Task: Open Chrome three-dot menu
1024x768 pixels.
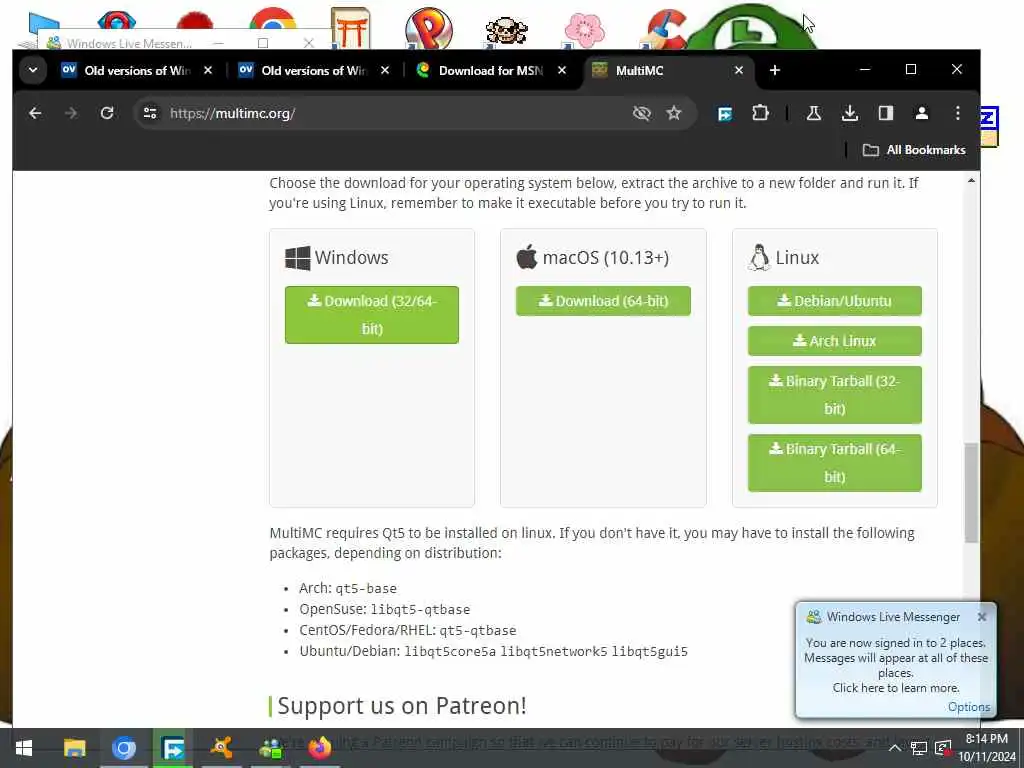Action: [957, 113]
